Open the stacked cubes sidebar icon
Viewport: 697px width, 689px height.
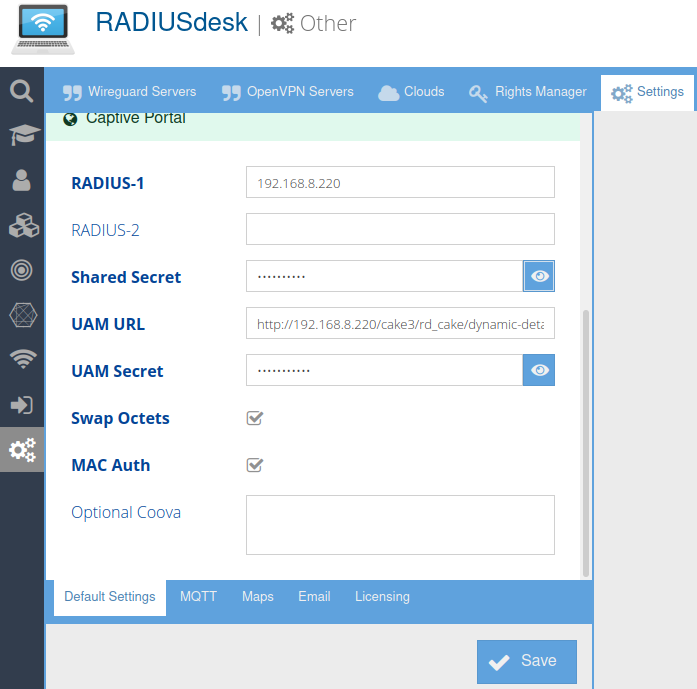[x=24, y=225]
